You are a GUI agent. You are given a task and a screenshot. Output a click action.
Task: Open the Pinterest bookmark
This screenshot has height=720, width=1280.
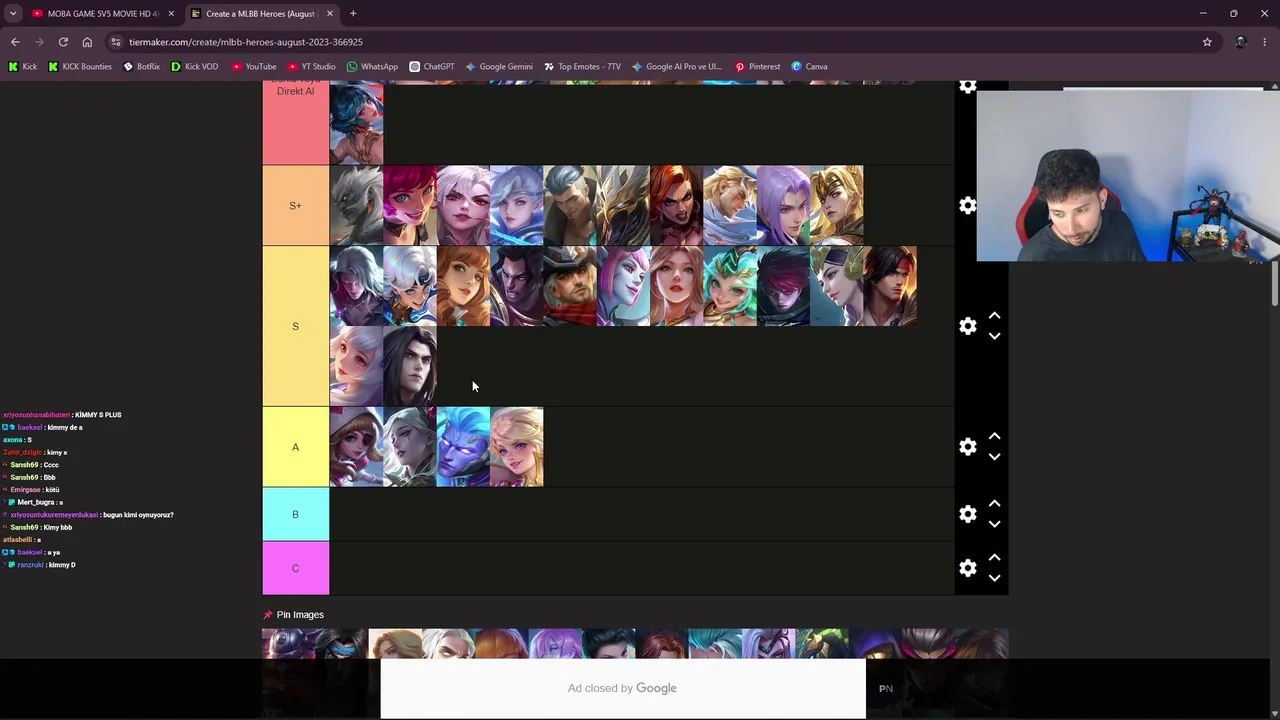[x=757, y=66]
